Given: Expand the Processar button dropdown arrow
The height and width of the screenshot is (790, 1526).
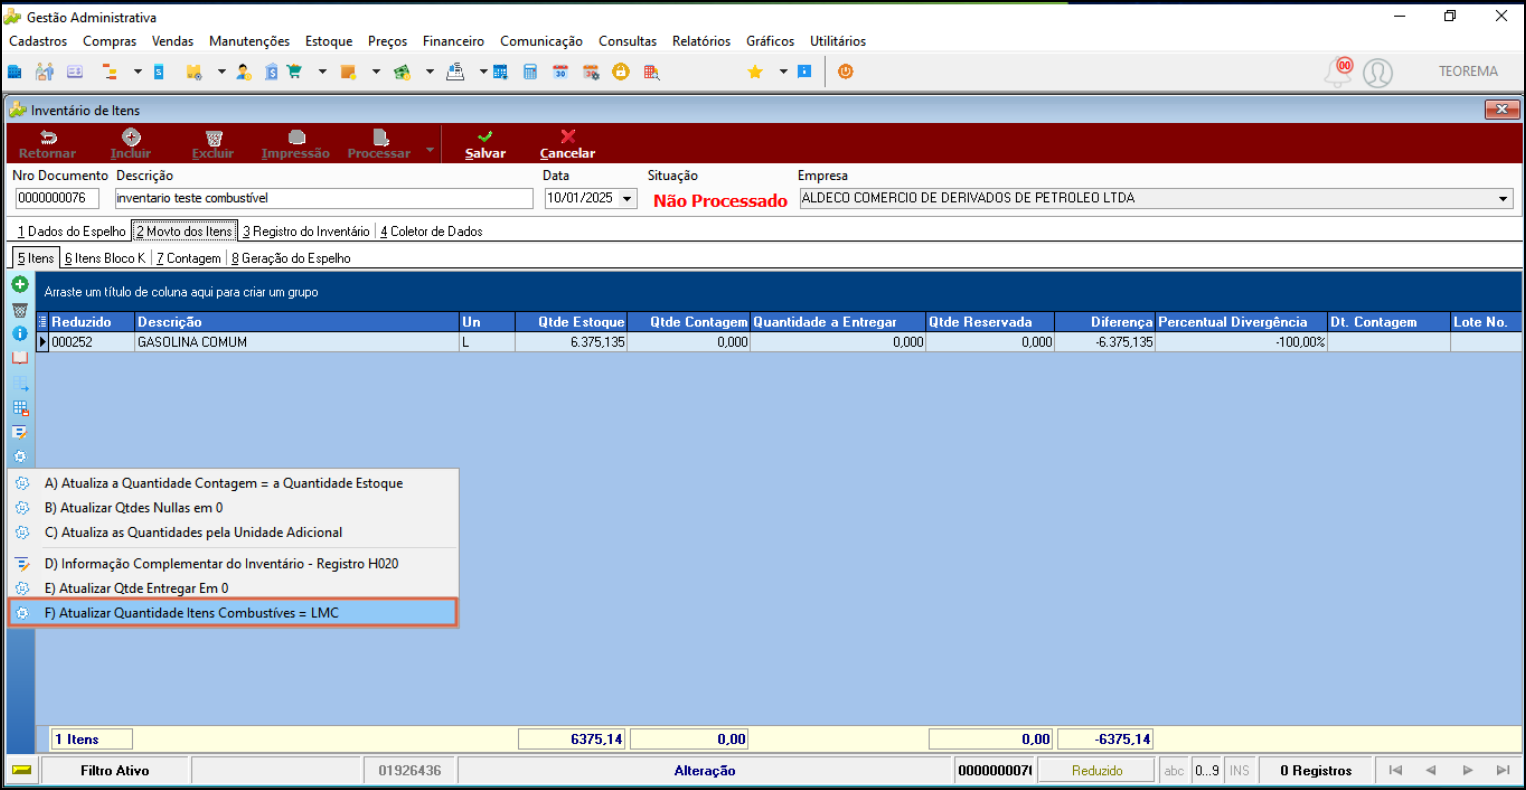Looking at the screenshot, I should coord(430,150).
